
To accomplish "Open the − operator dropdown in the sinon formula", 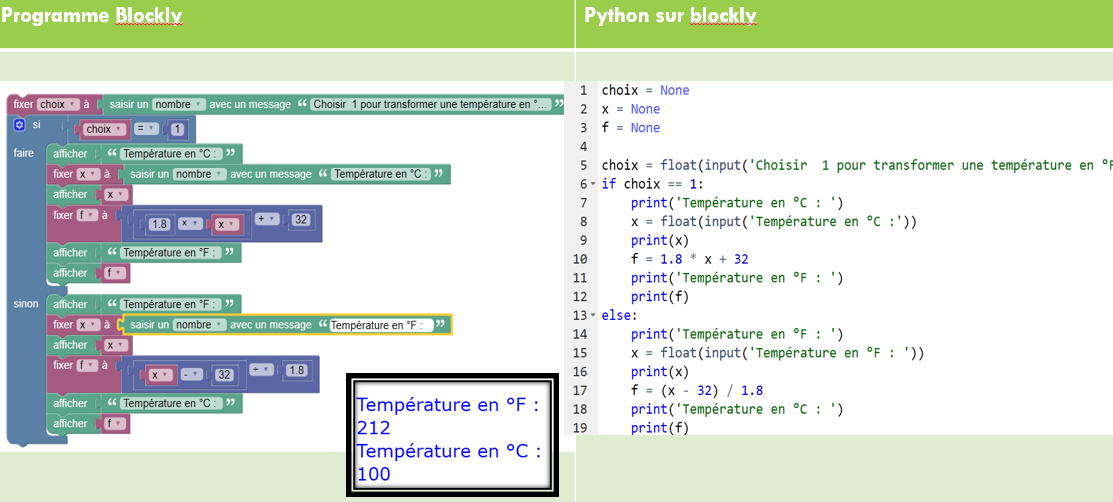I will click(192, 375).
